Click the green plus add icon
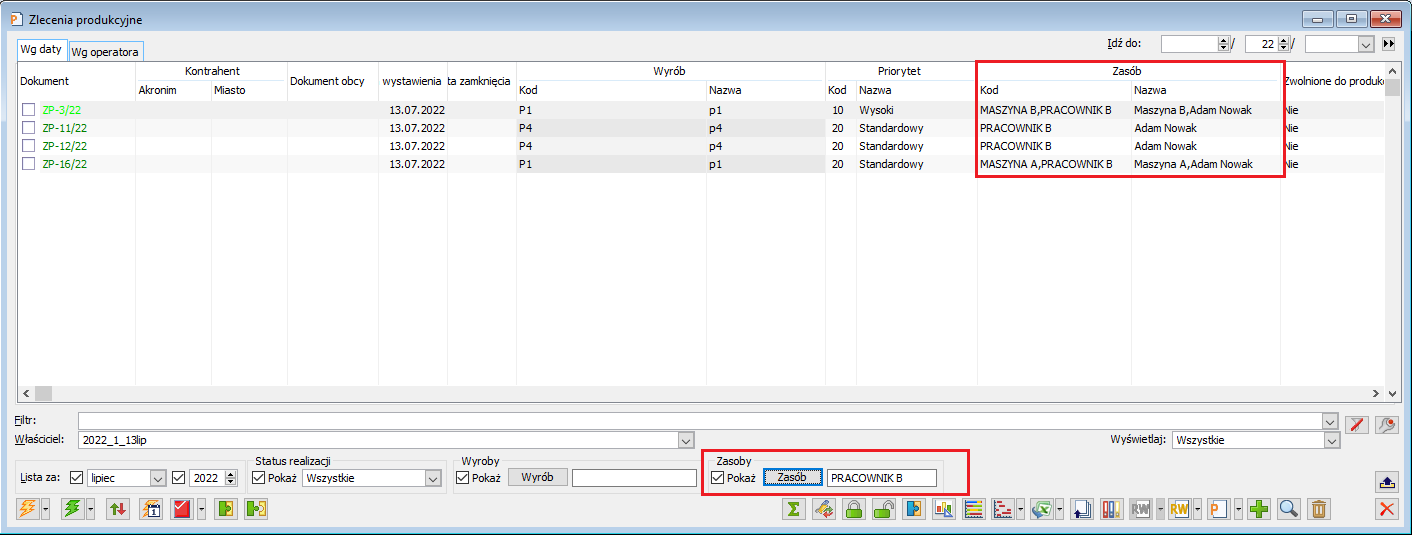Screen dimensions: 1412x535 pyautogui.click(x=1258, y=509)
